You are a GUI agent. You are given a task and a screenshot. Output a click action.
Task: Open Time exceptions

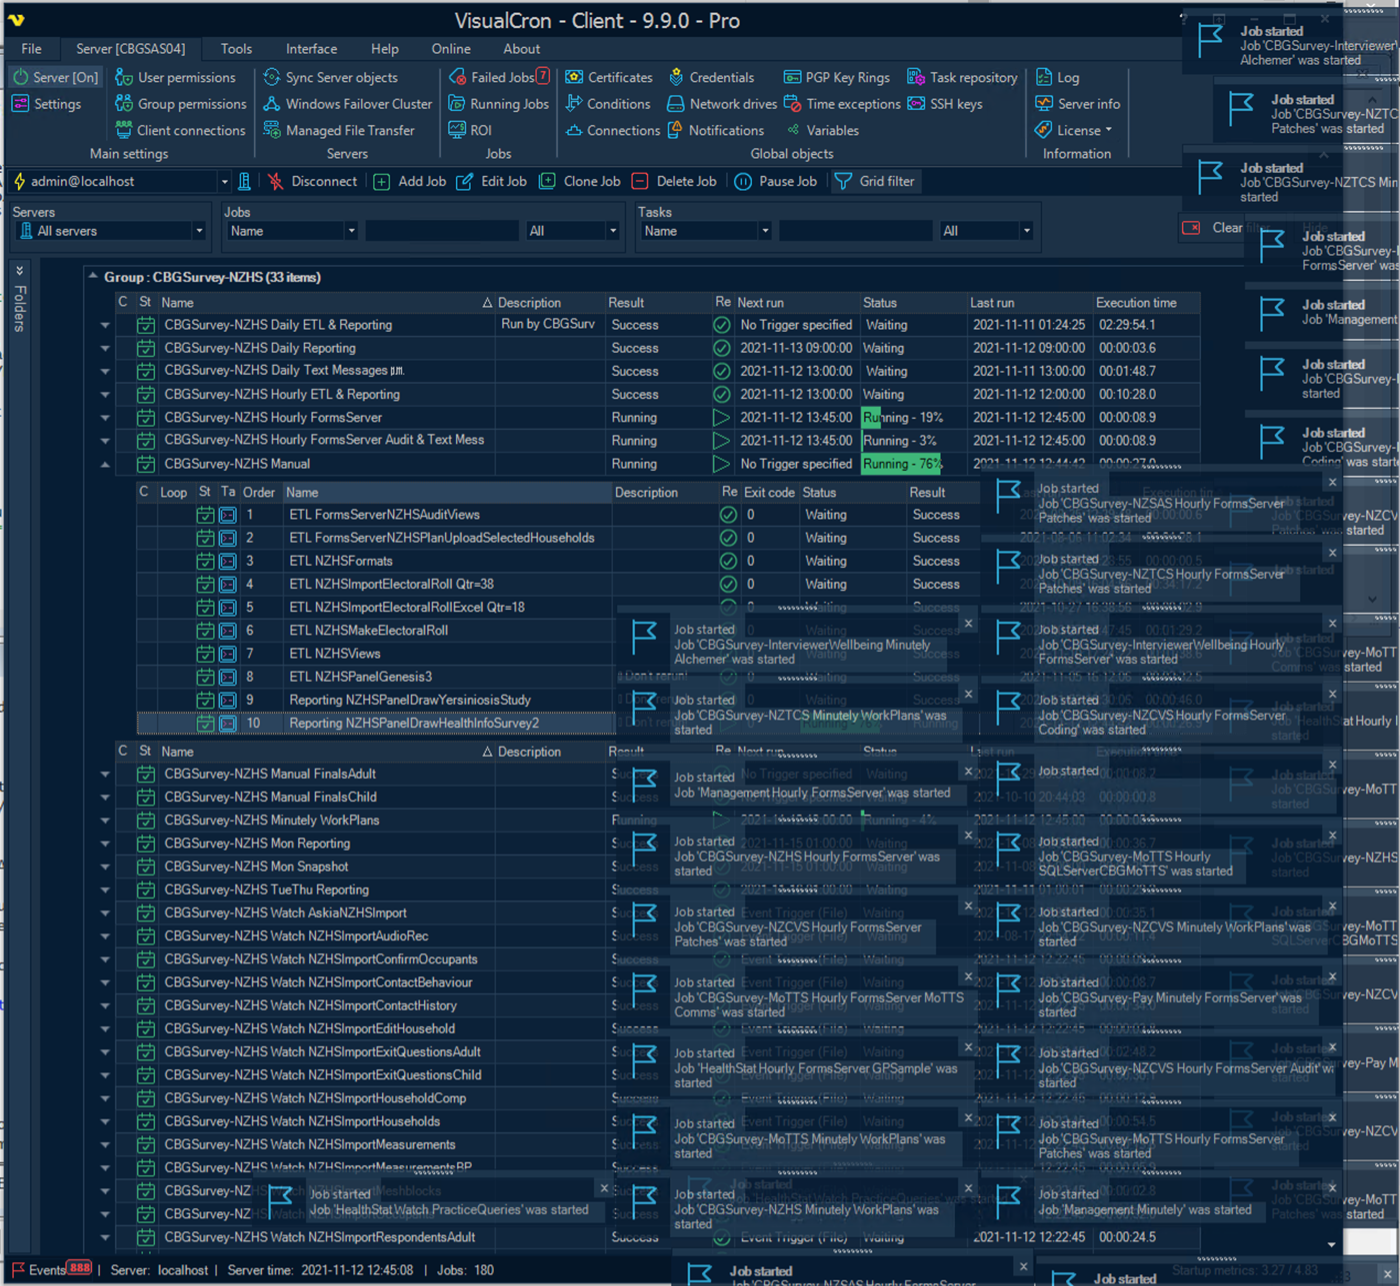[842, 104]
